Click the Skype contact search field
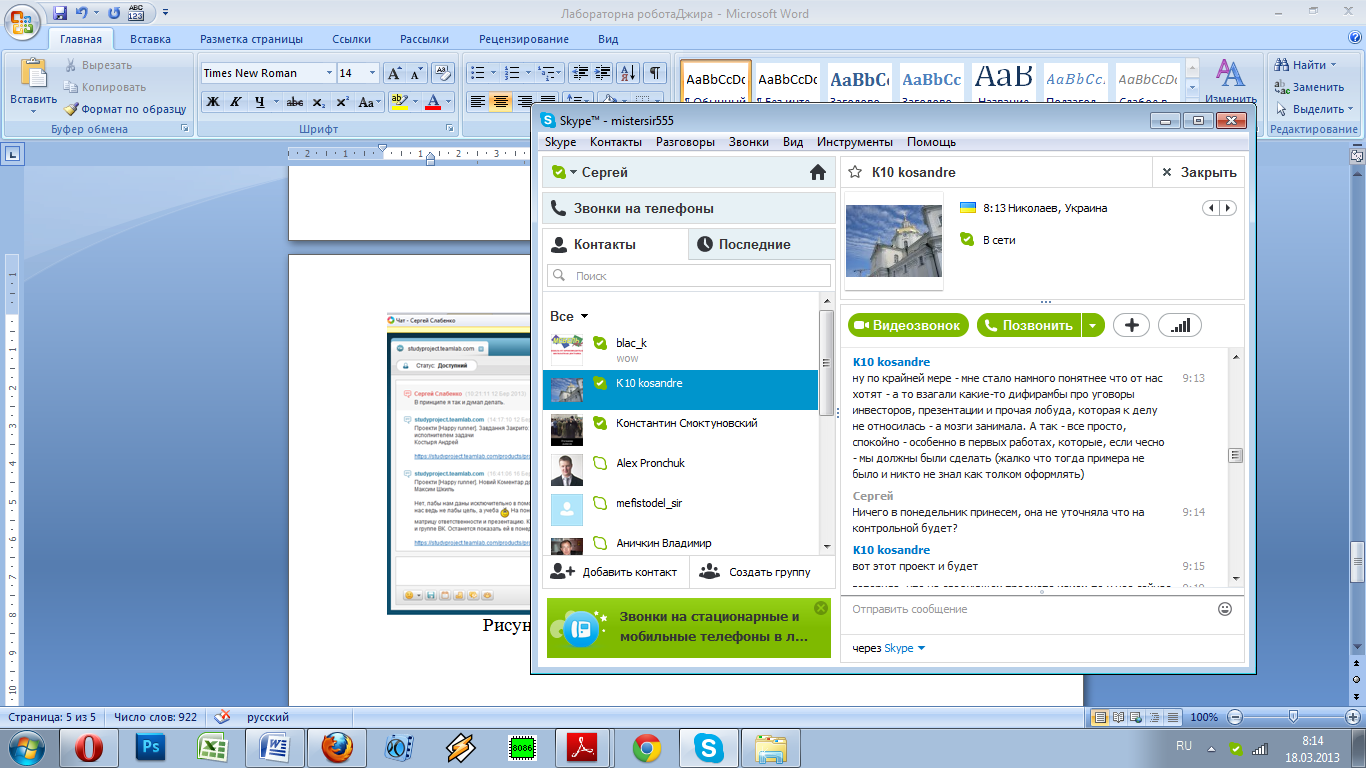Viewport: 1366px width, 768px height. 689,275
